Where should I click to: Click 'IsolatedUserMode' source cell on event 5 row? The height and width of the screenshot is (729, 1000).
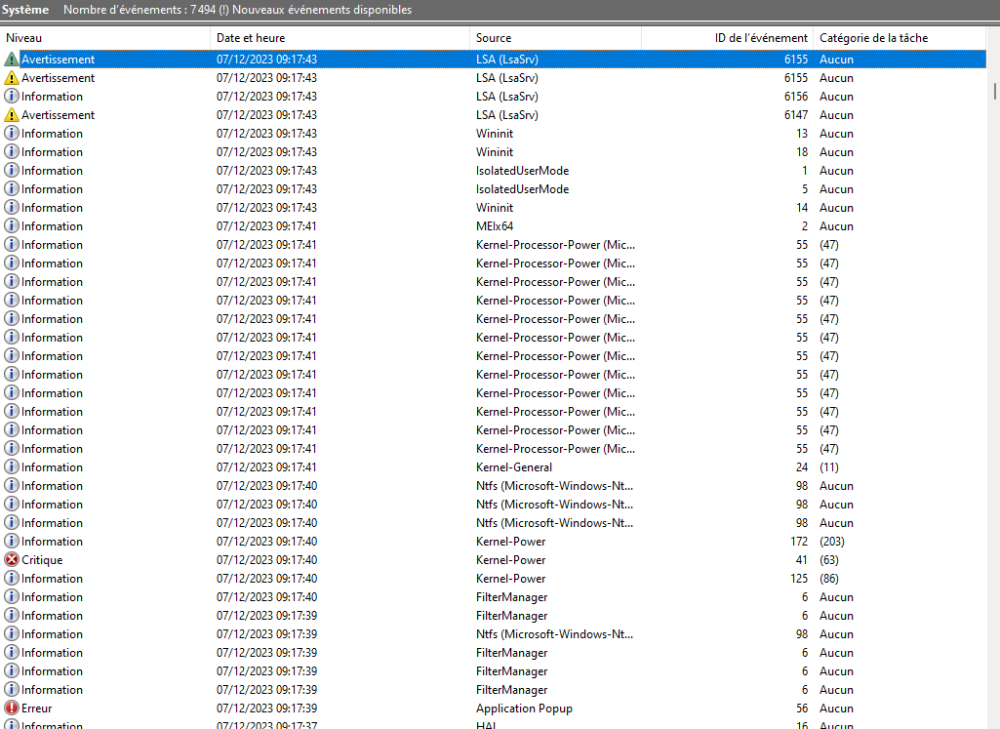click(x=522, y=189)
